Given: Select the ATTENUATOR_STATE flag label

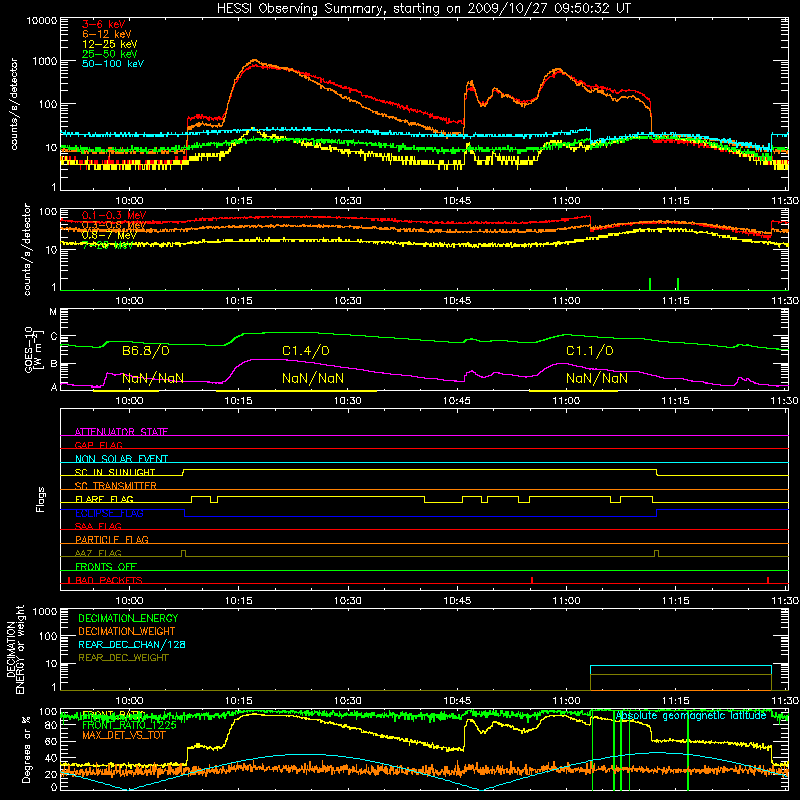Looking at the screenshot, I should point(121,432).
